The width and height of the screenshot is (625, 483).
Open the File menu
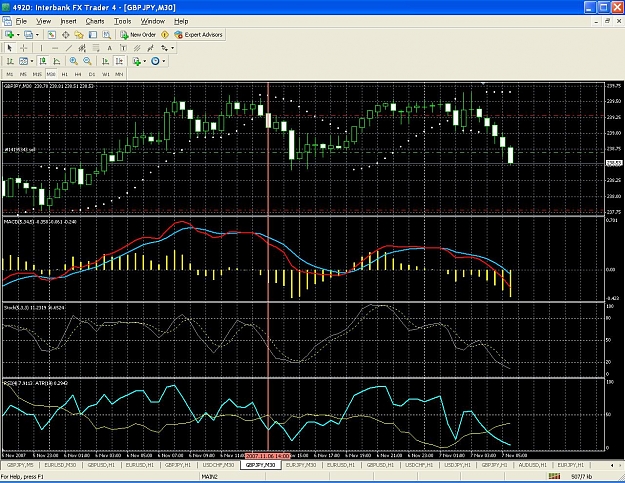tap(21, 21)
